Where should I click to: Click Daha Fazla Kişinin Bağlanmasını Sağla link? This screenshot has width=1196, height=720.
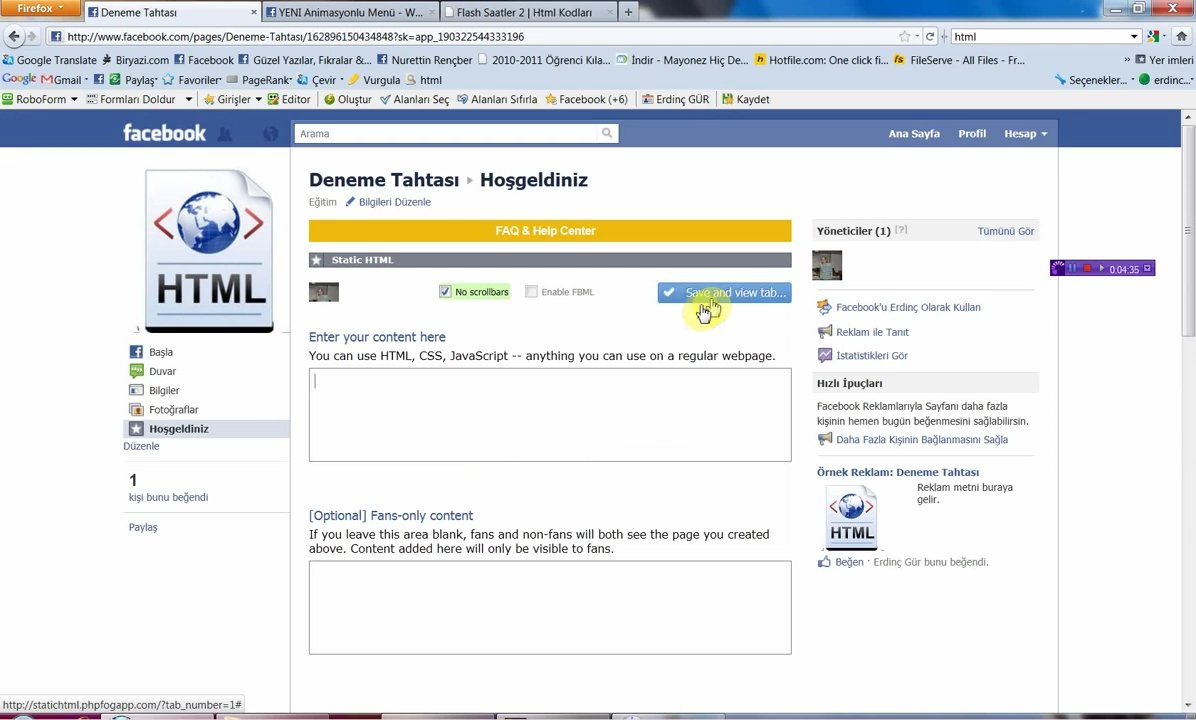point(921,439)
